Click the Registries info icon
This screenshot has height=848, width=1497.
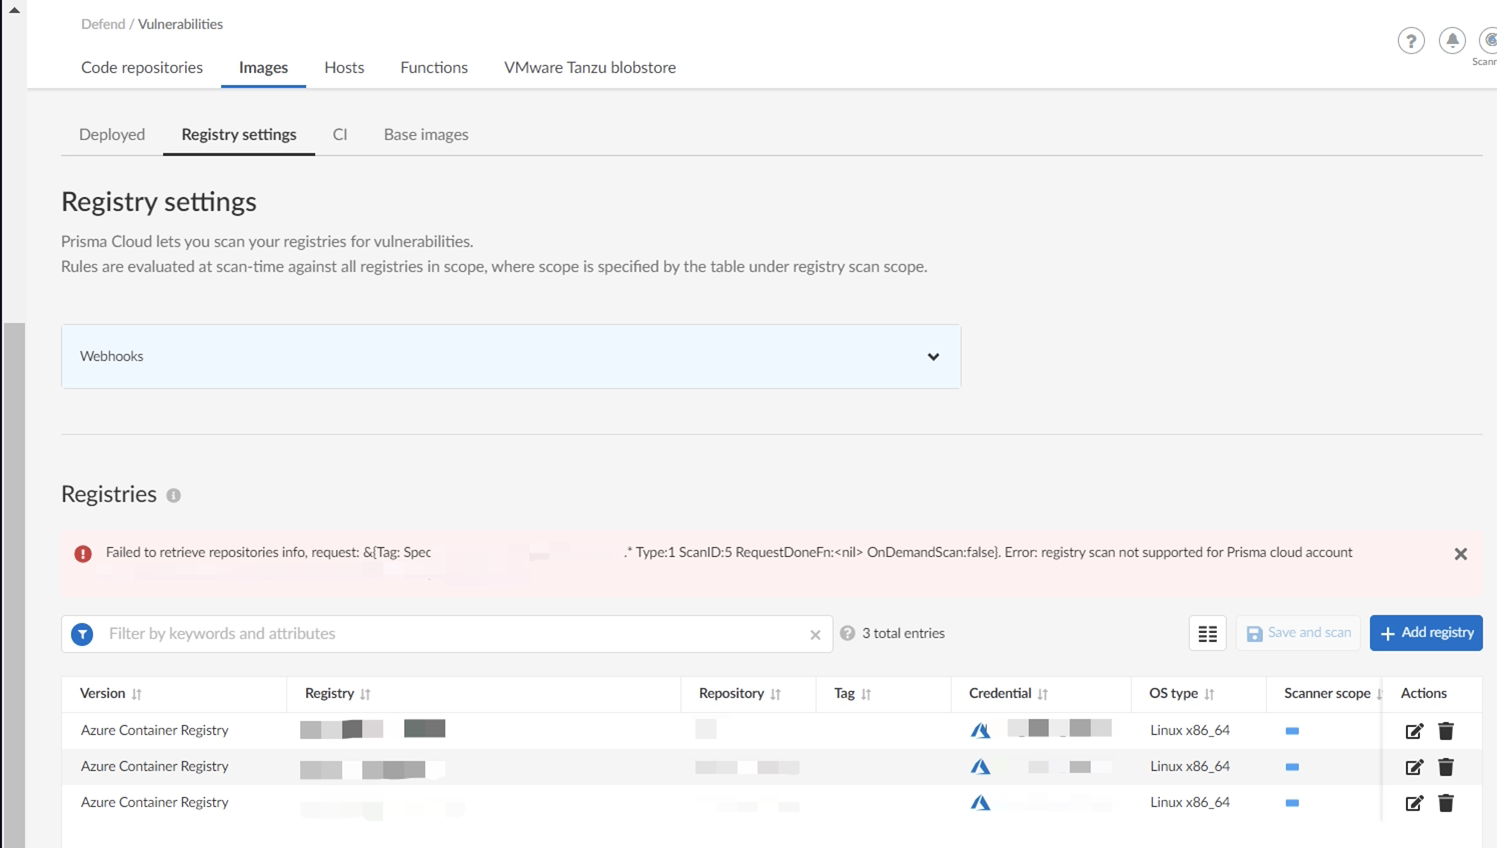tap(174, 495)
